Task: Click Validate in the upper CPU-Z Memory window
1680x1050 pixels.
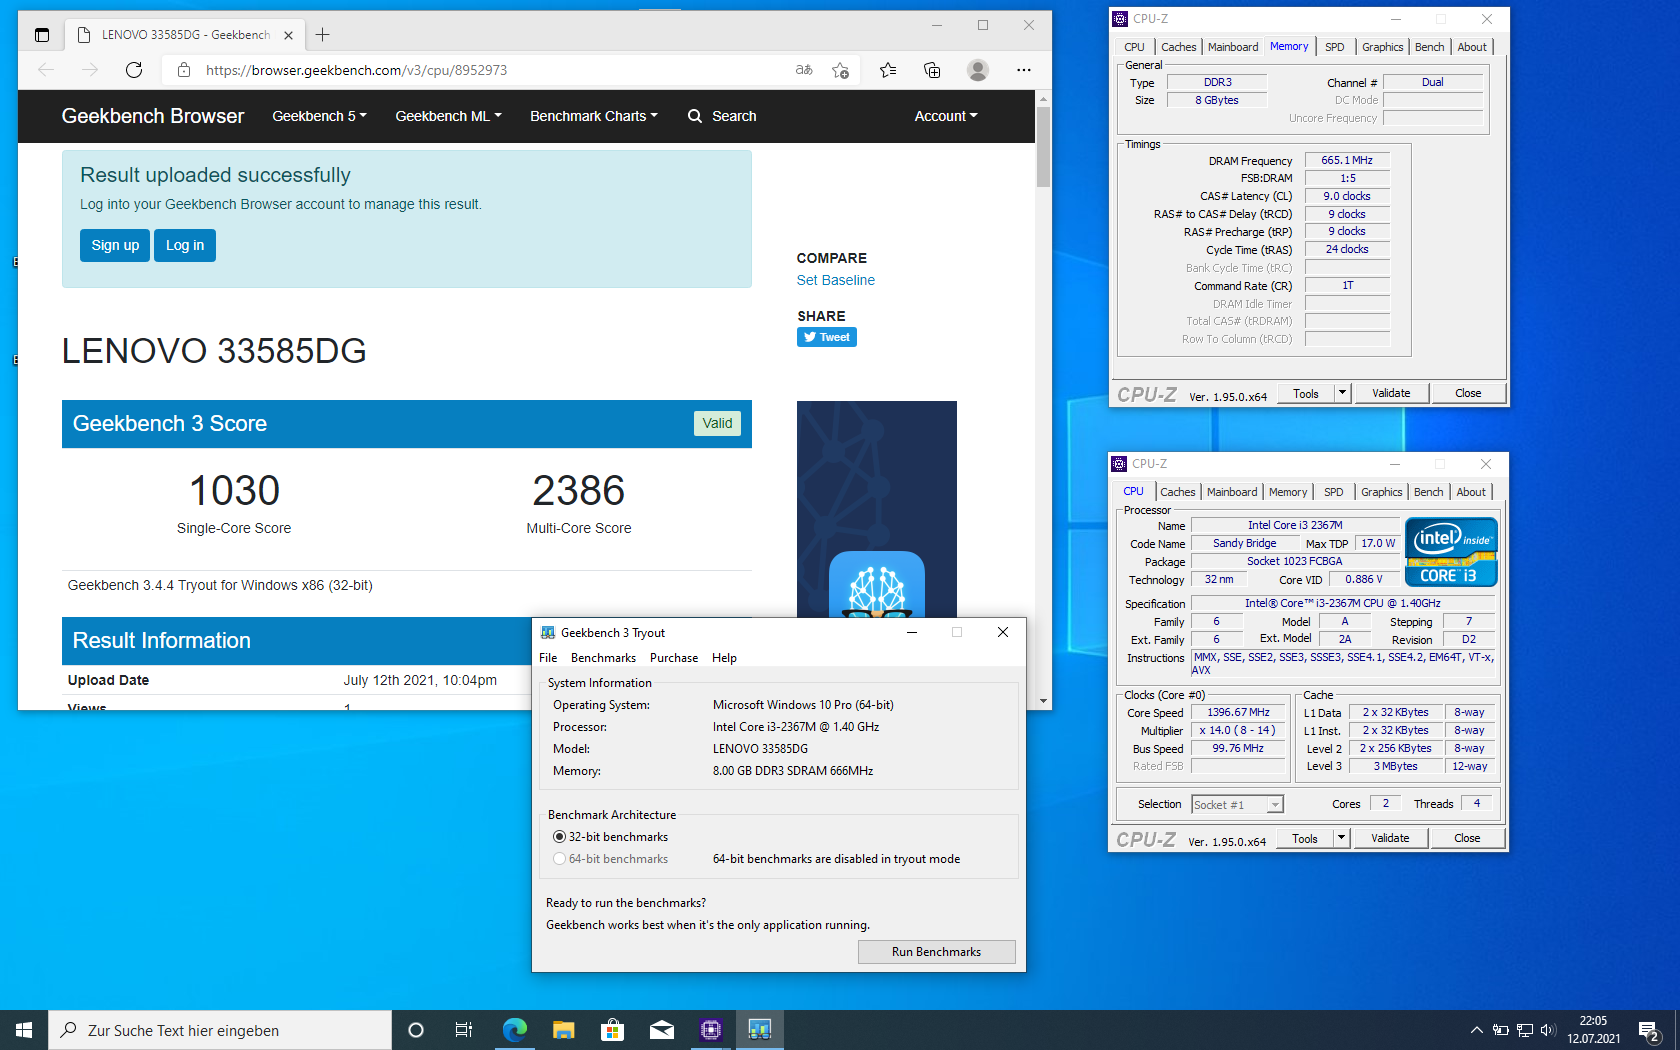Action: (x=1391, y=393)
